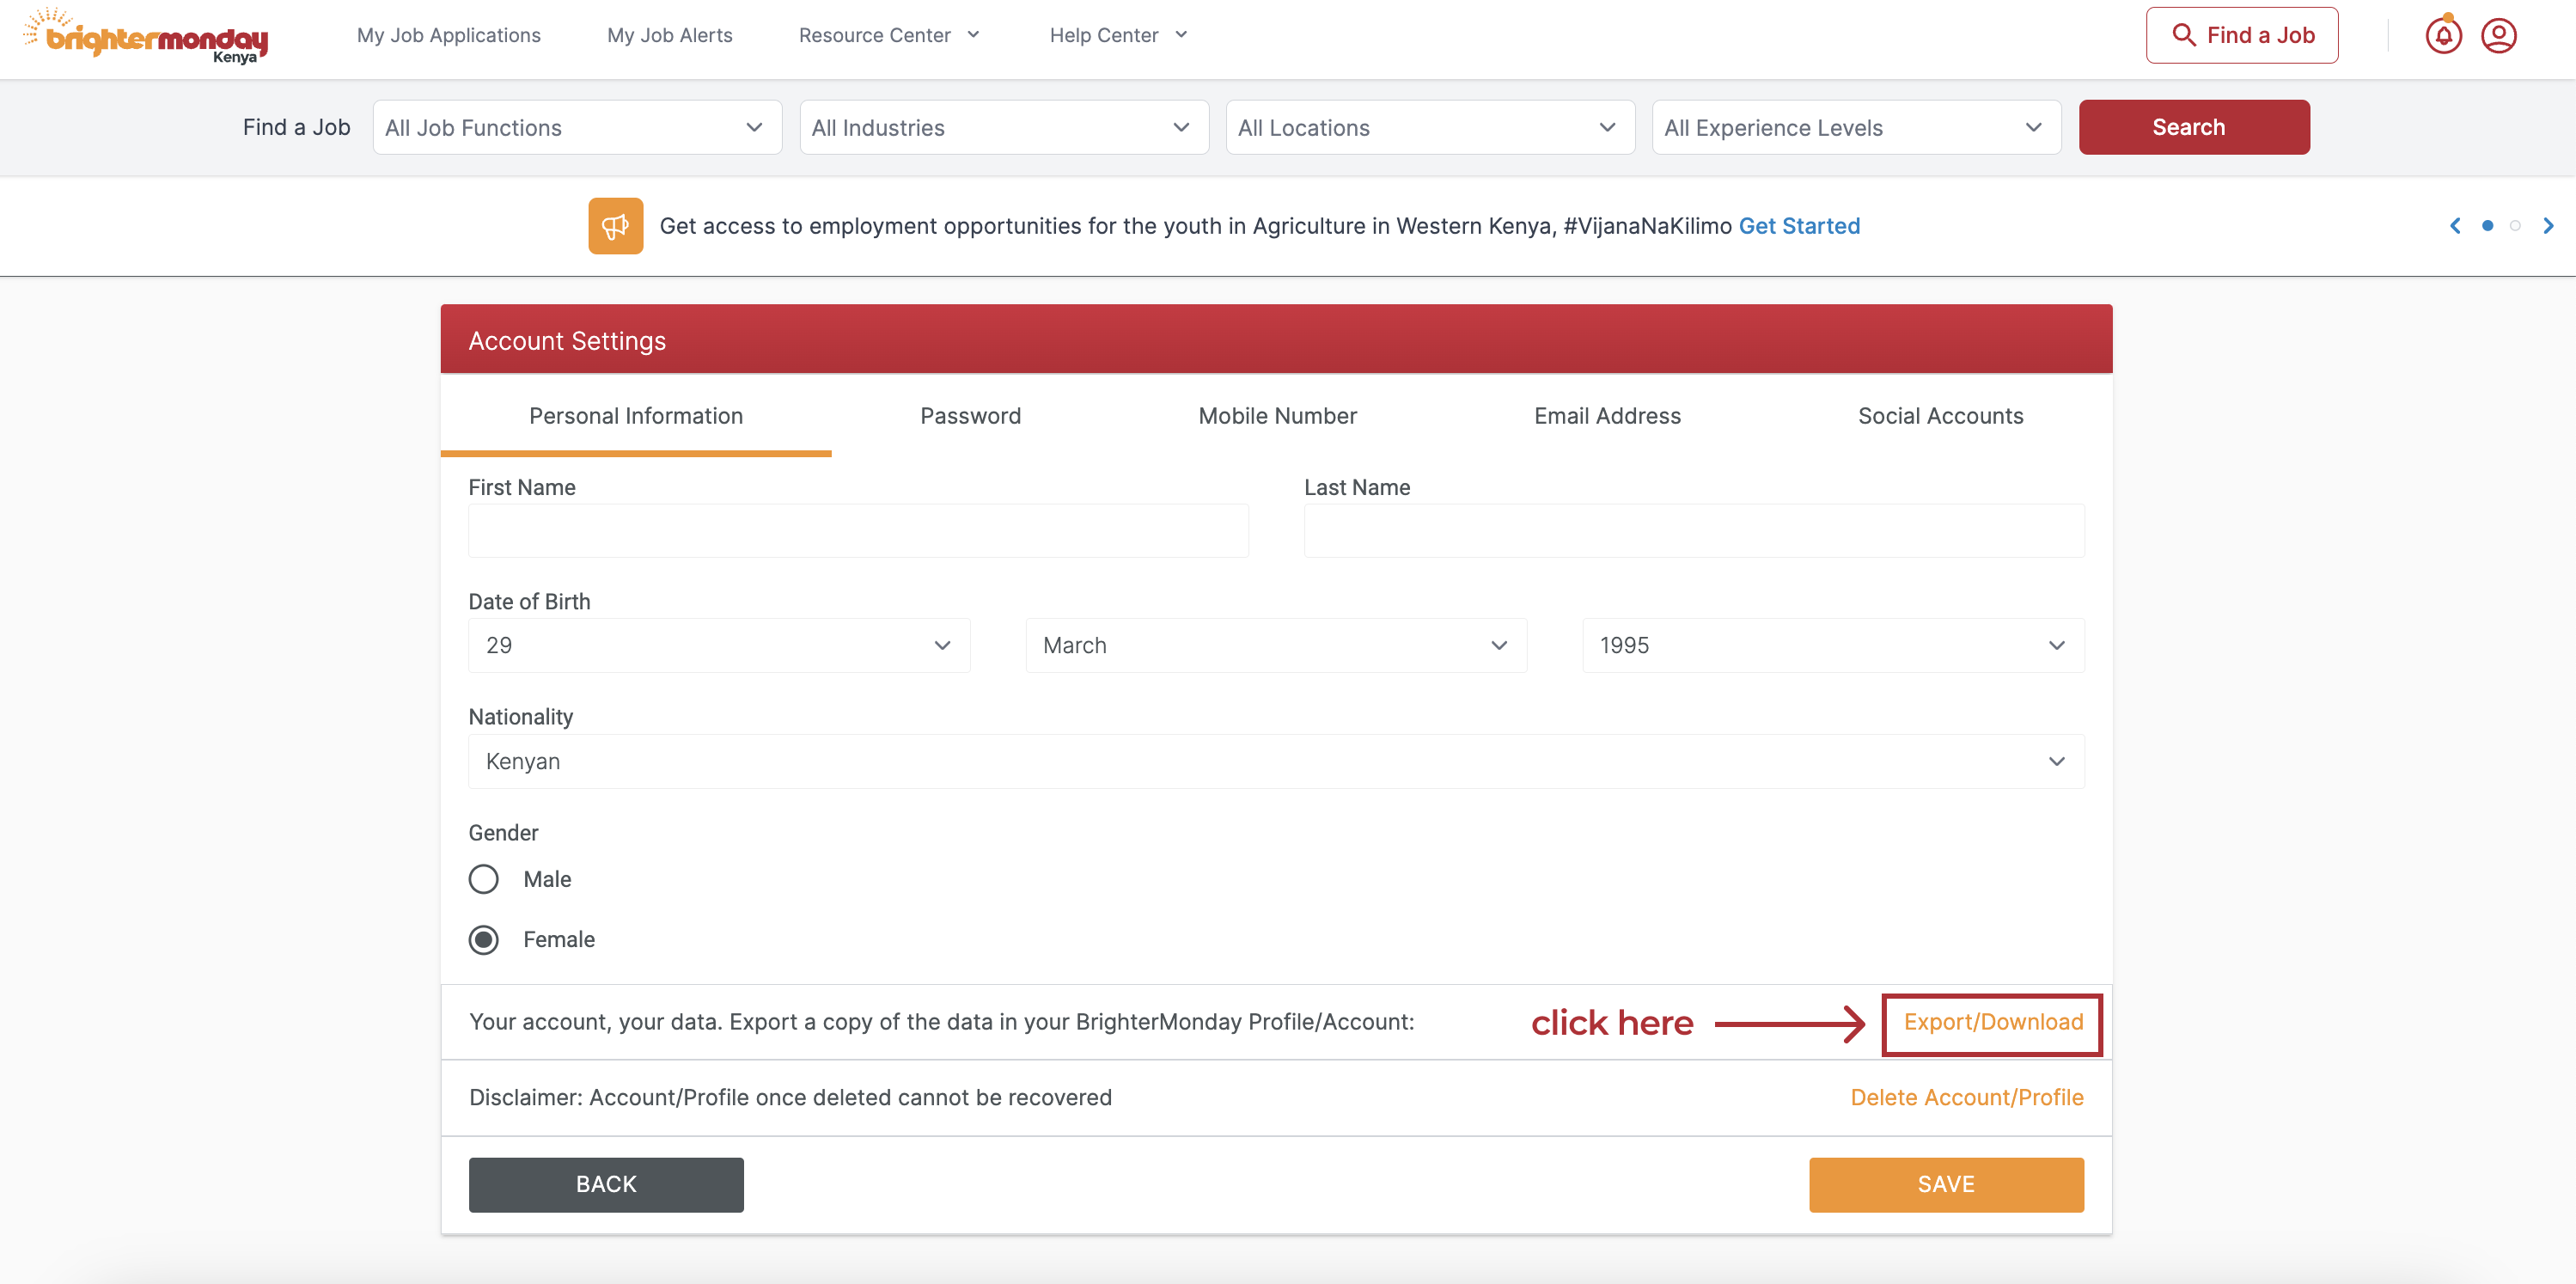
Task: Switch to the Password tab
Action: pos(970,416)
